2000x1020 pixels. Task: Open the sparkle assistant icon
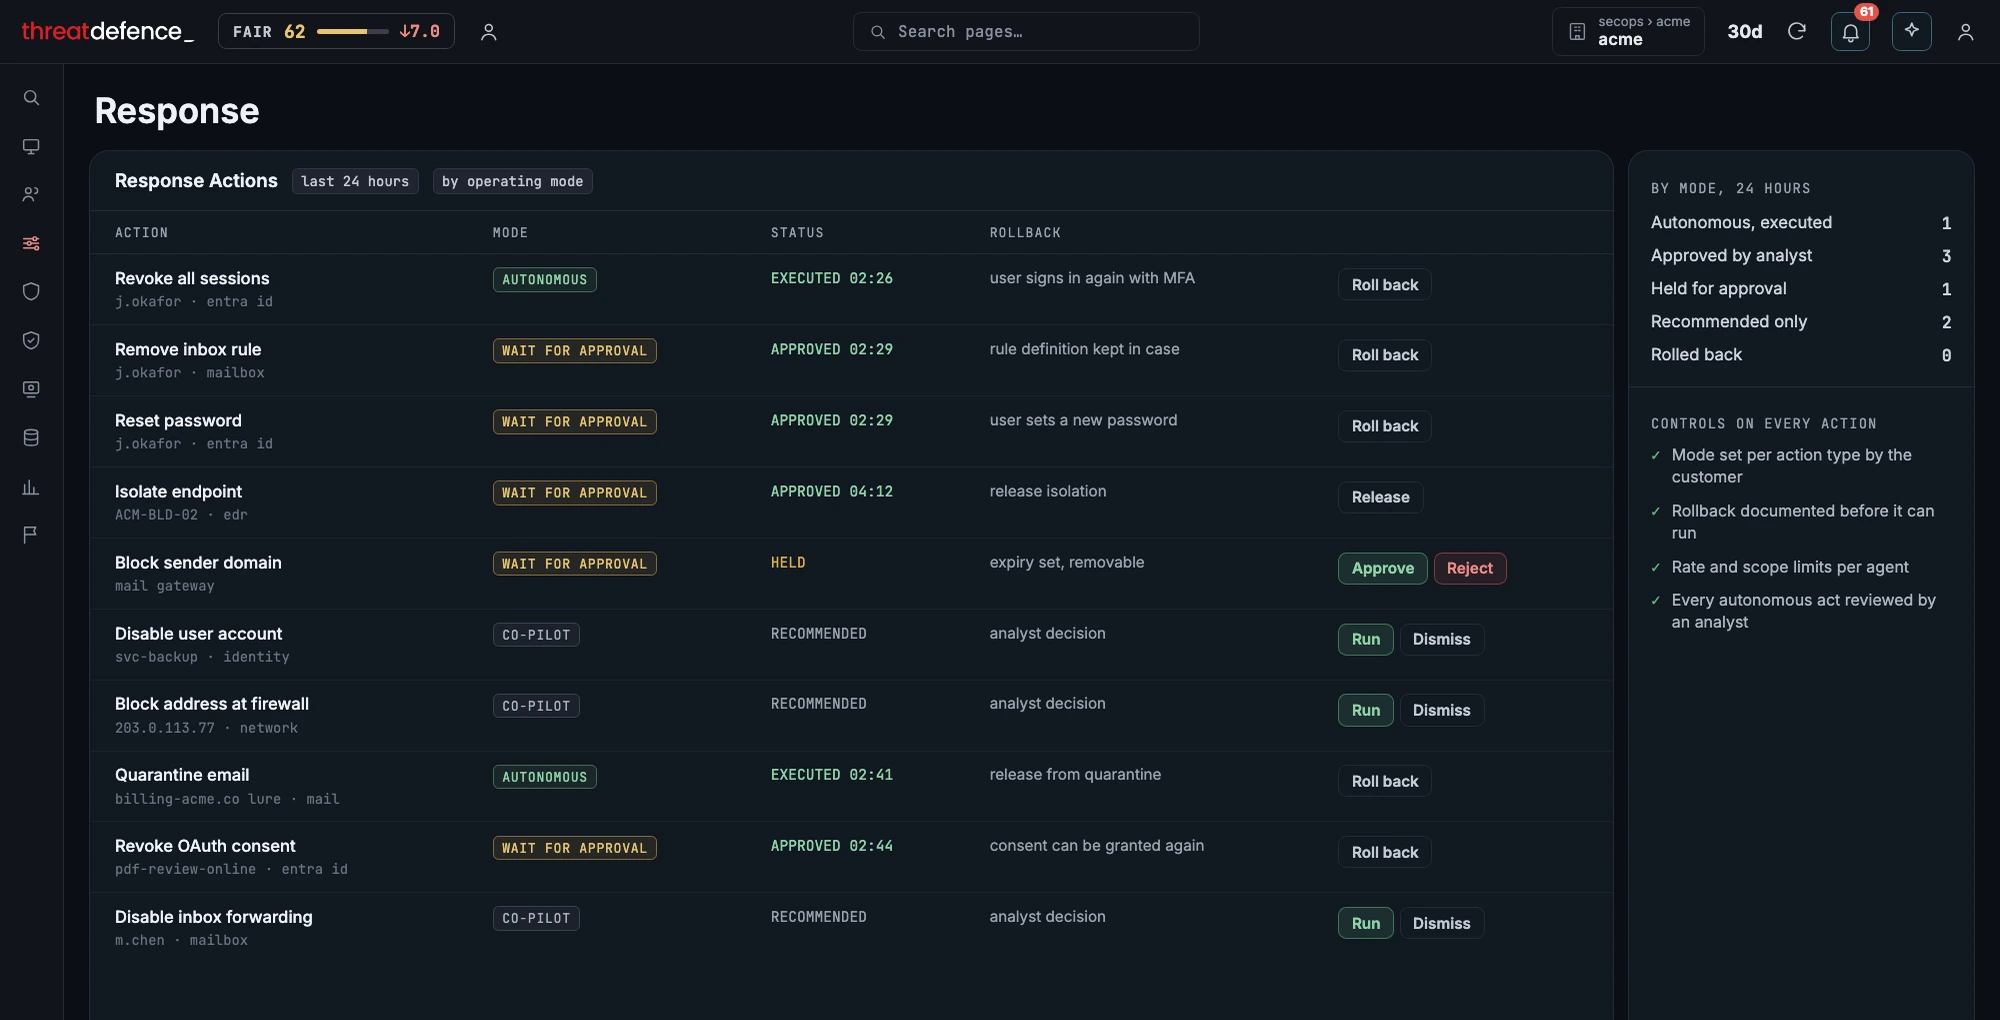pos(1911,31)
